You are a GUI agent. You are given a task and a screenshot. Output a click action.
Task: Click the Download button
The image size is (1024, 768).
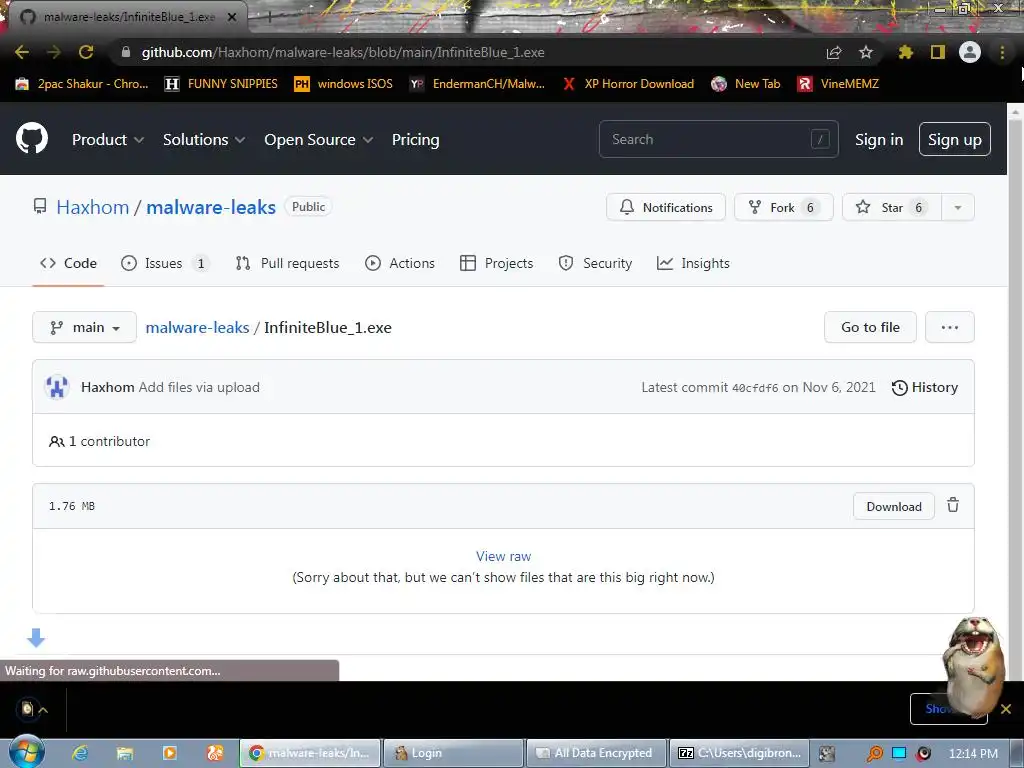pos(893,507)
